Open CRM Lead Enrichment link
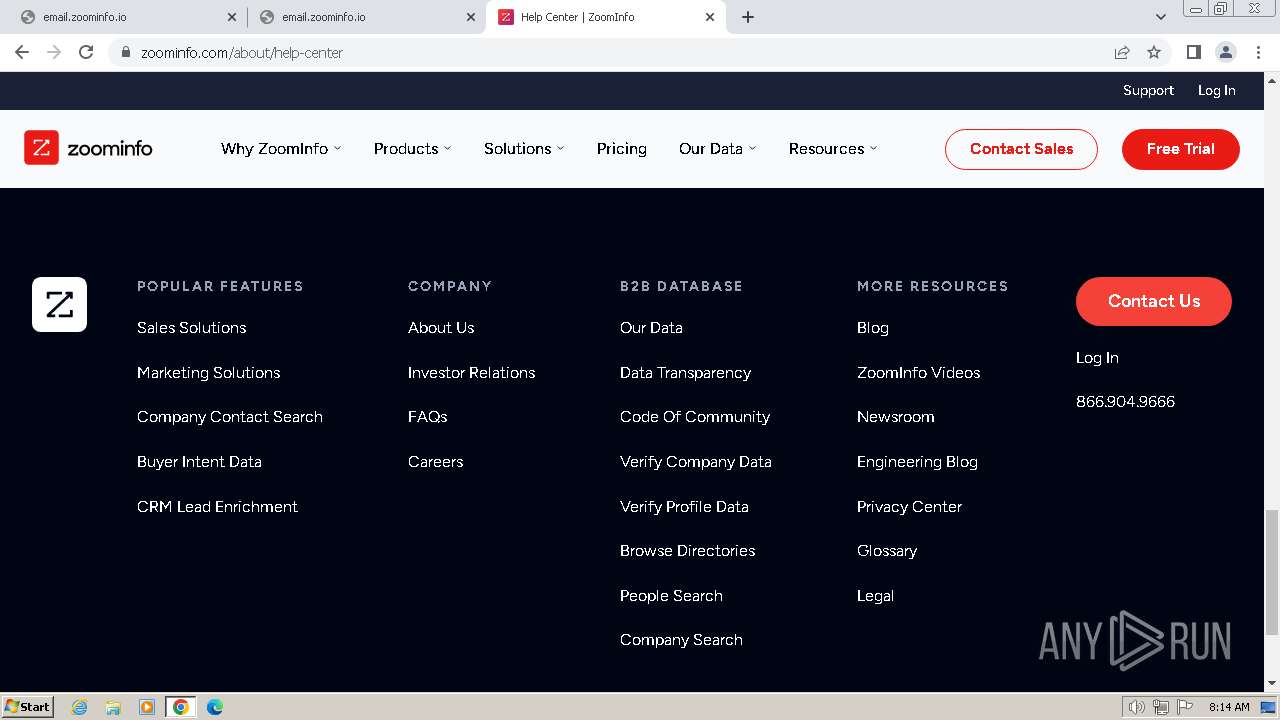This screenshot has height=720, width=1280. (217, 506)
